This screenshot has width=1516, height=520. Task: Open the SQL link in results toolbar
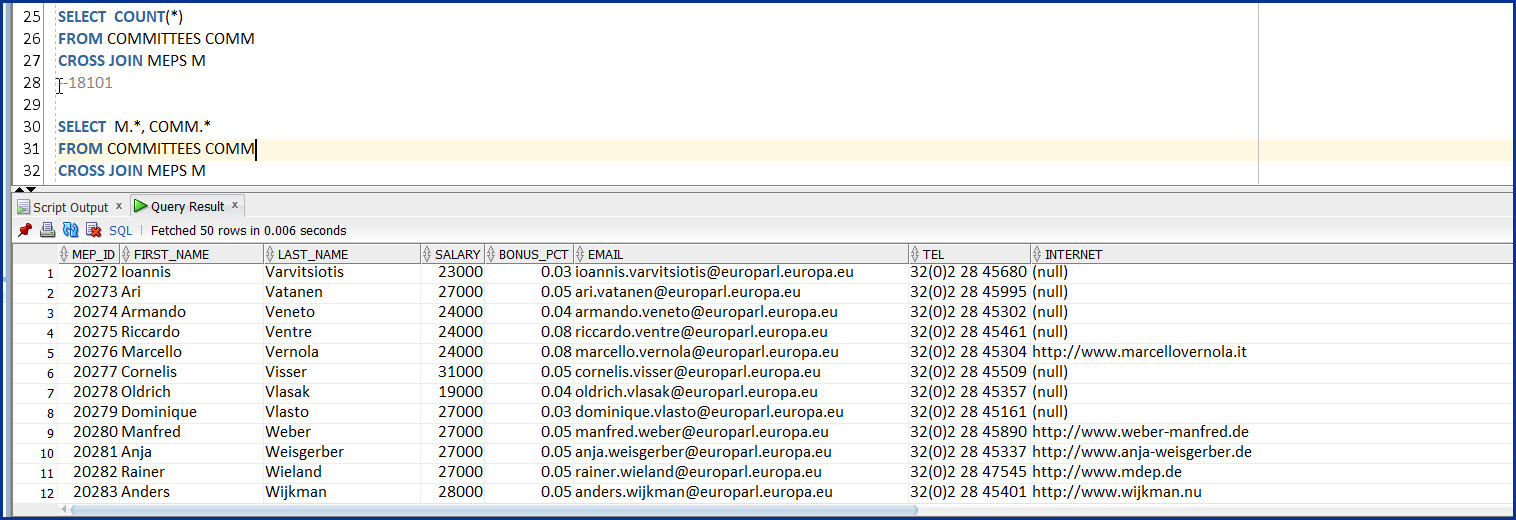click(121, 231)
